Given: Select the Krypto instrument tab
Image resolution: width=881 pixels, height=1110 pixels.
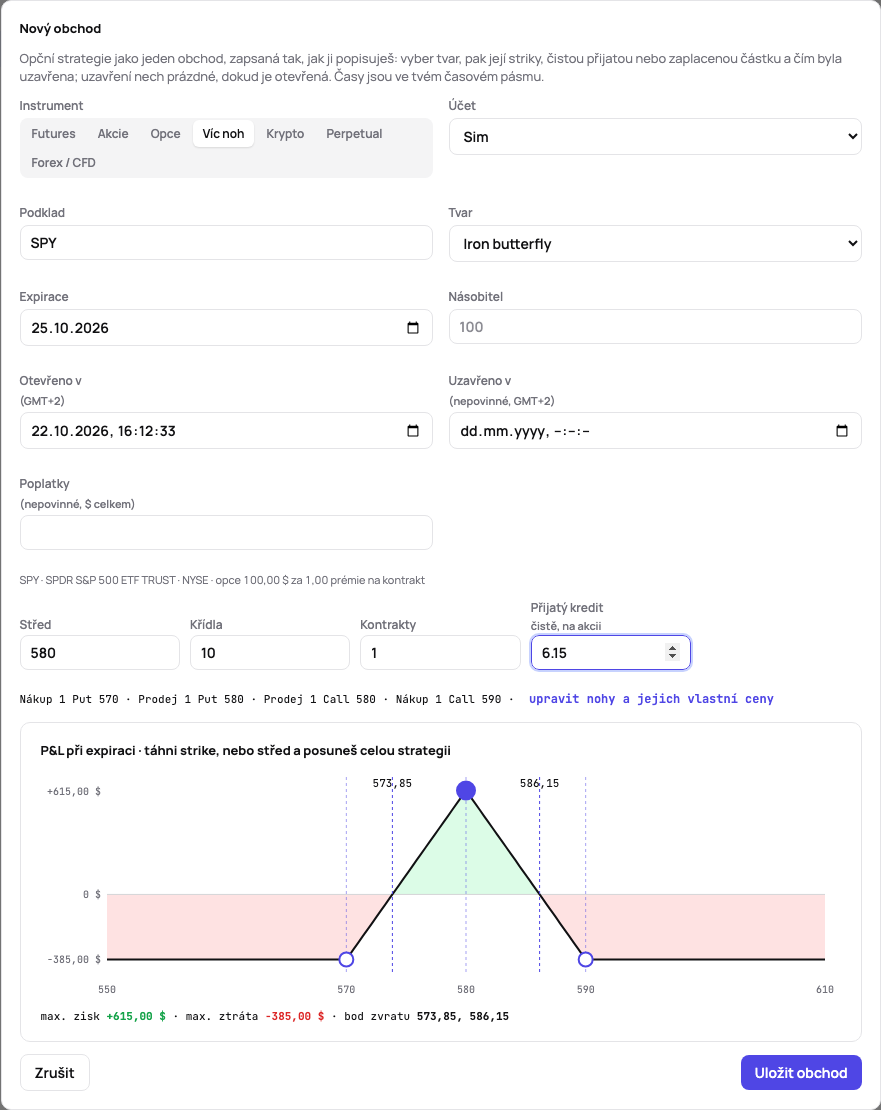Looking at the screenshot, I should pos(285,134).
